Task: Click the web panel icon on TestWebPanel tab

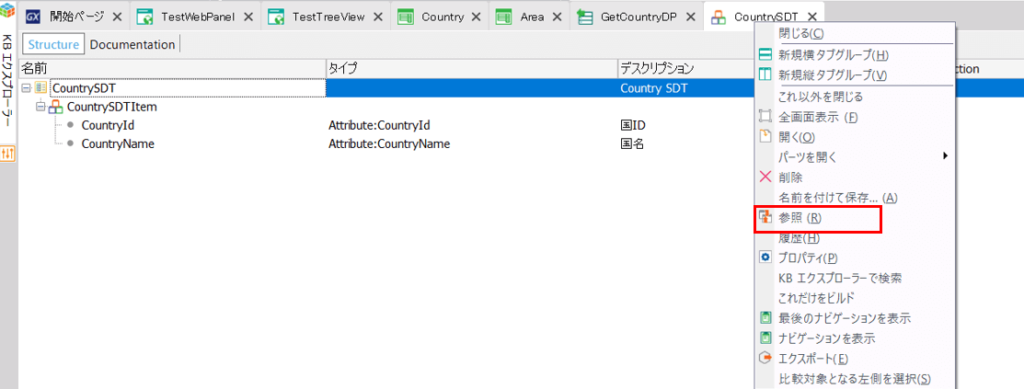Action: [x=146, y=17]
